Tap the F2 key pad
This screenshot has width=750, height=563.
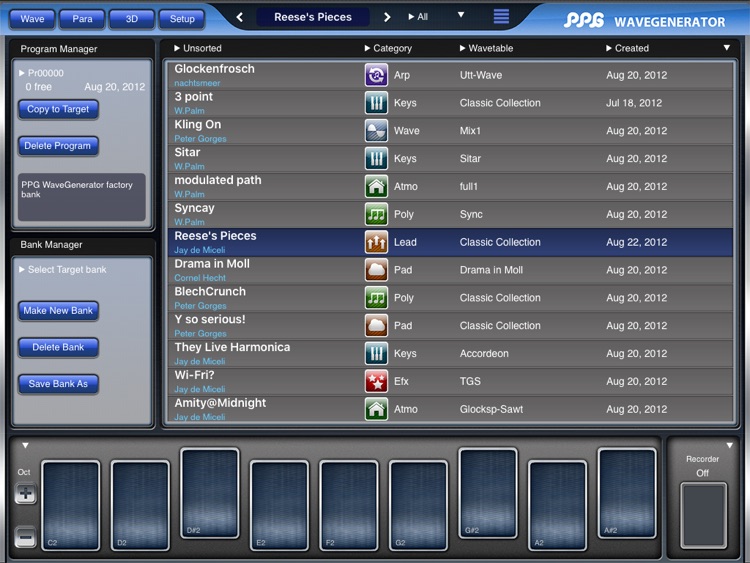point(349,506)
